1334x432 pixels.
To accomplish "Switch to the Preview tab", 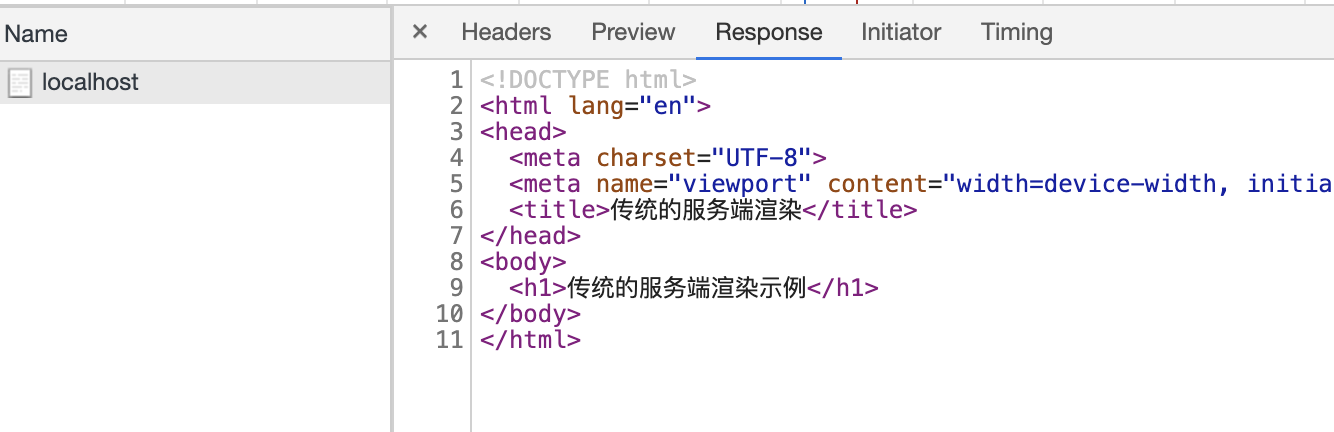I will click(633, 32).
